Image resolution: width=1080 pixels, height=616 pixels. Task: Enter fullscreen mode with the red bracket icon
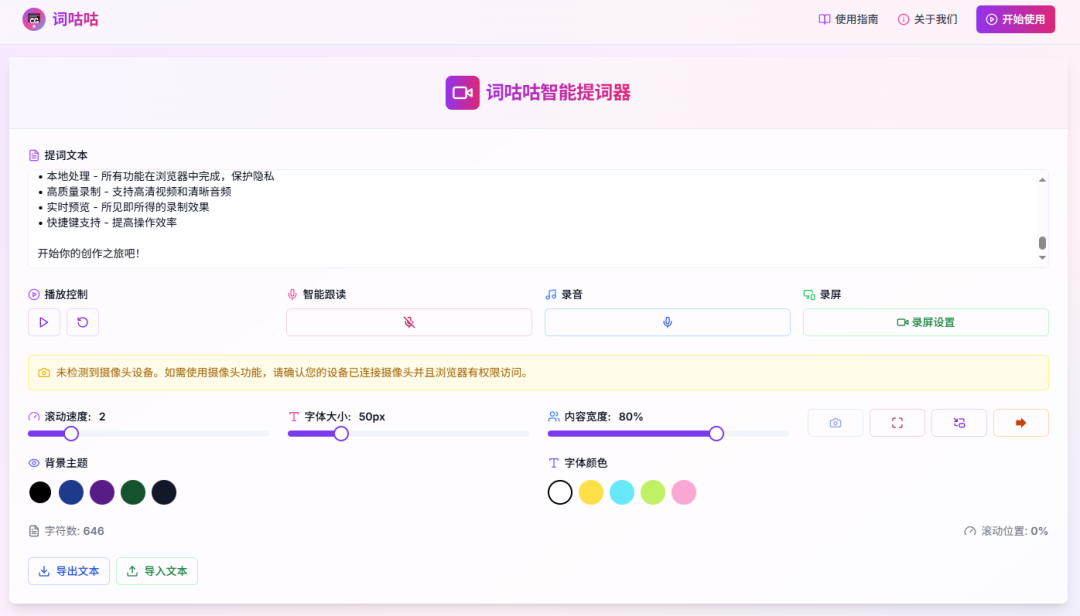[897, 423]
